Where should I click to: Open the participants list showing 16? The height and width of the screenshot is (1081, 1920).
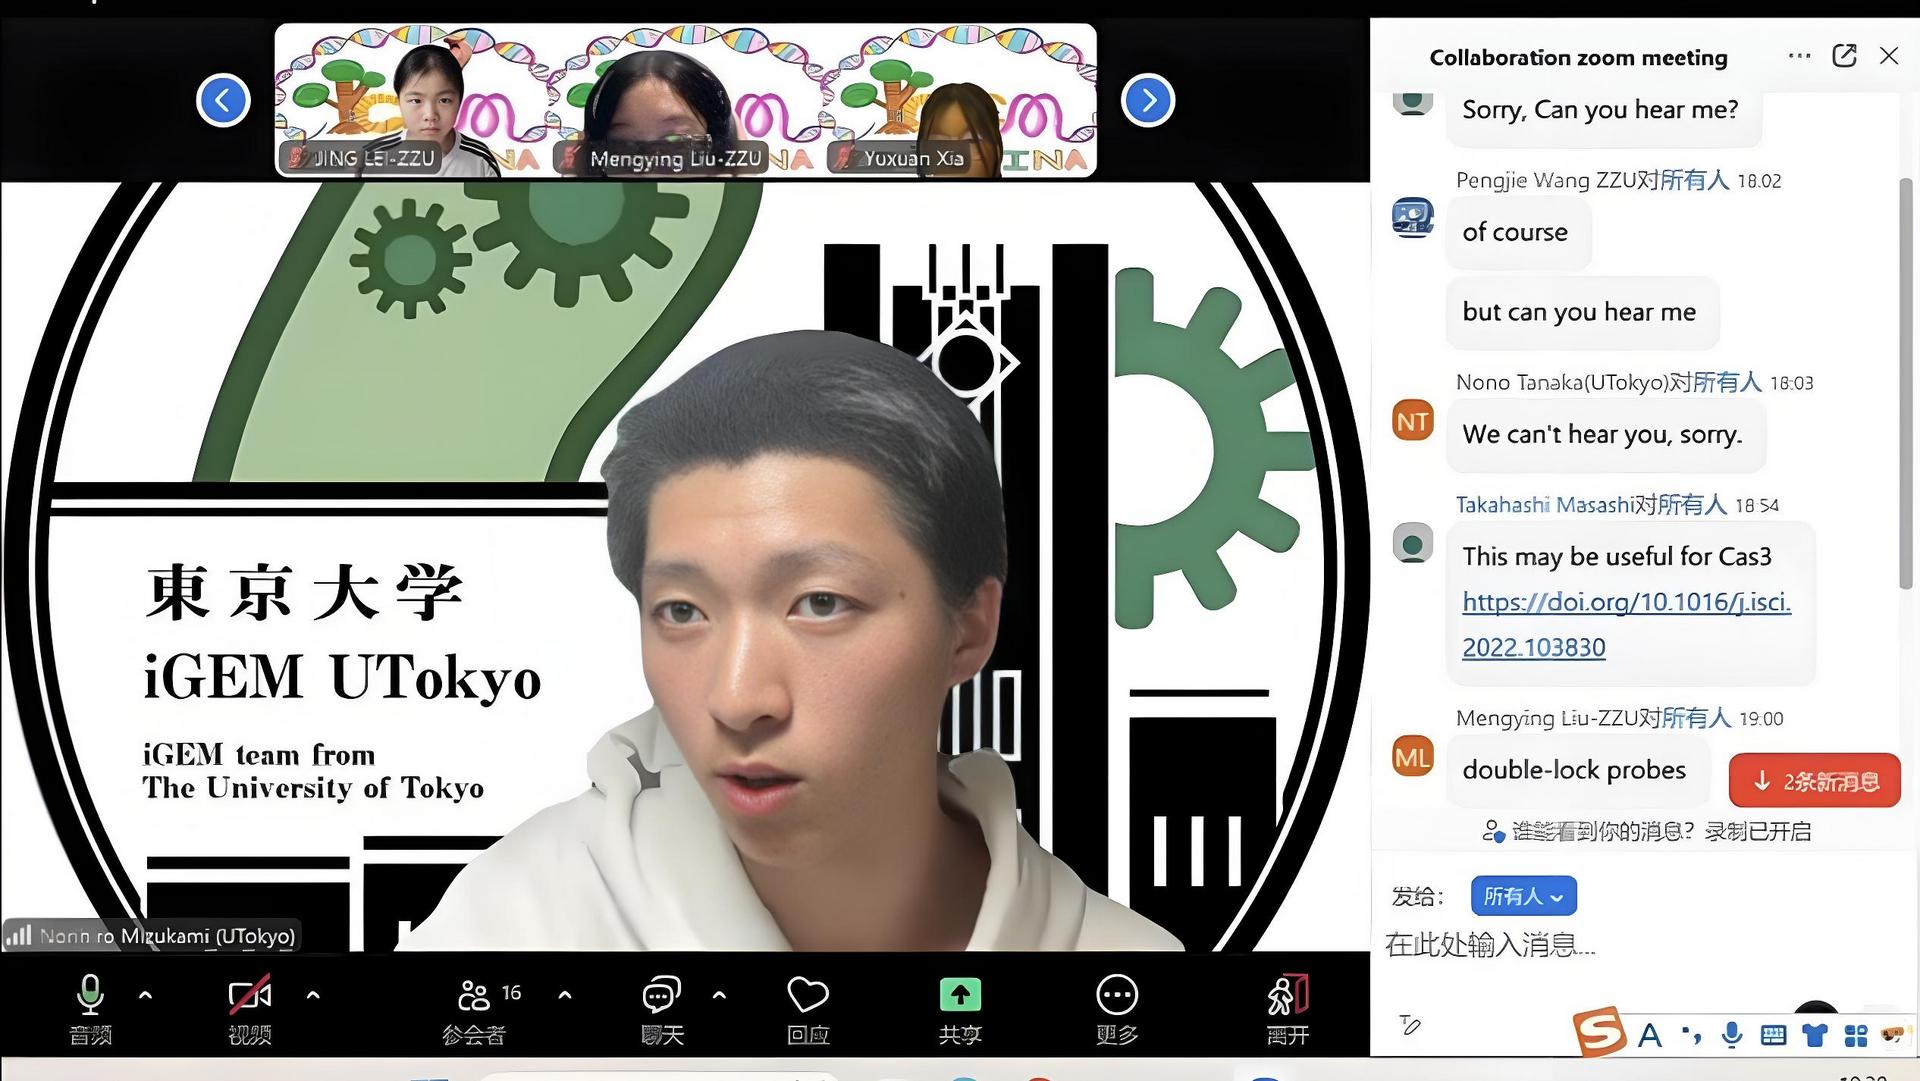(x=475, y=995)
